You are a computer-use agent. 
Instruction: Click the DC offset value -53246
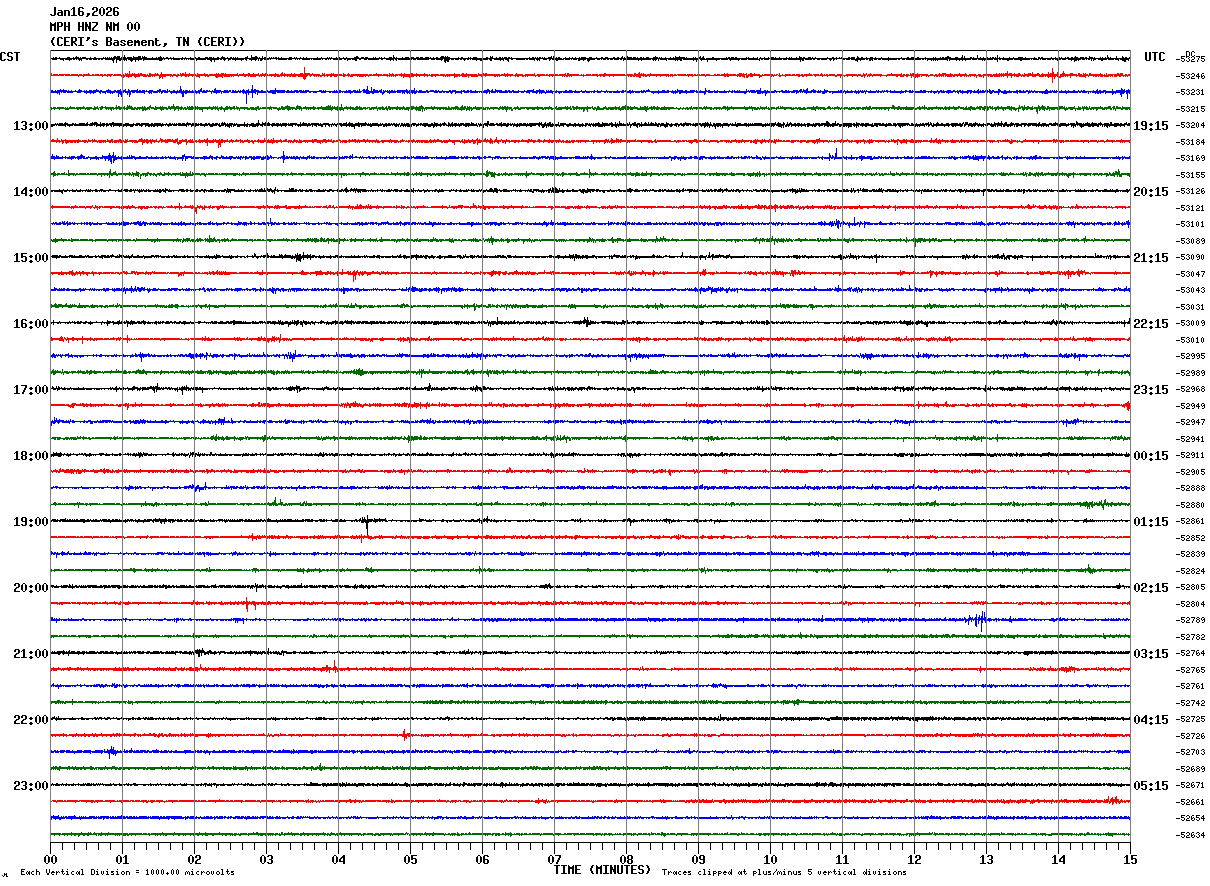coord(1190,76)
